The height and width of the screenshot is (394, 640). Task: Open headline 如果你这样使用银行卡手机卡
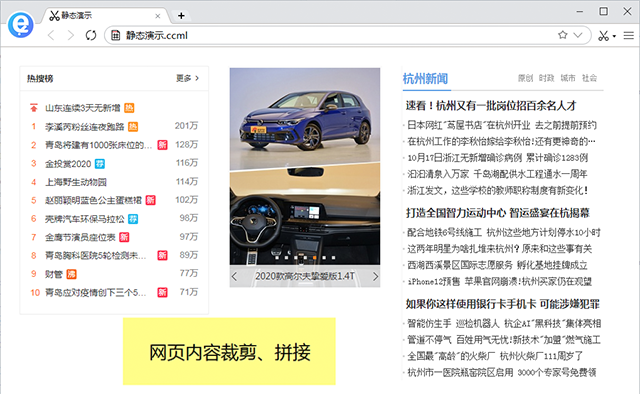[x=502, y=304]
